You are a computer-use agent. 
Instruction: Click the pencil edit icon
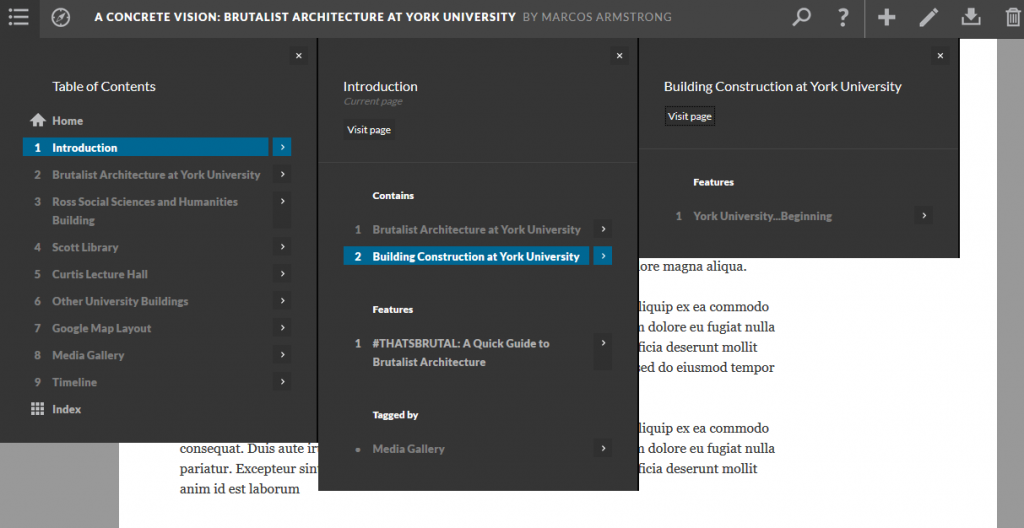click(929, 18)
